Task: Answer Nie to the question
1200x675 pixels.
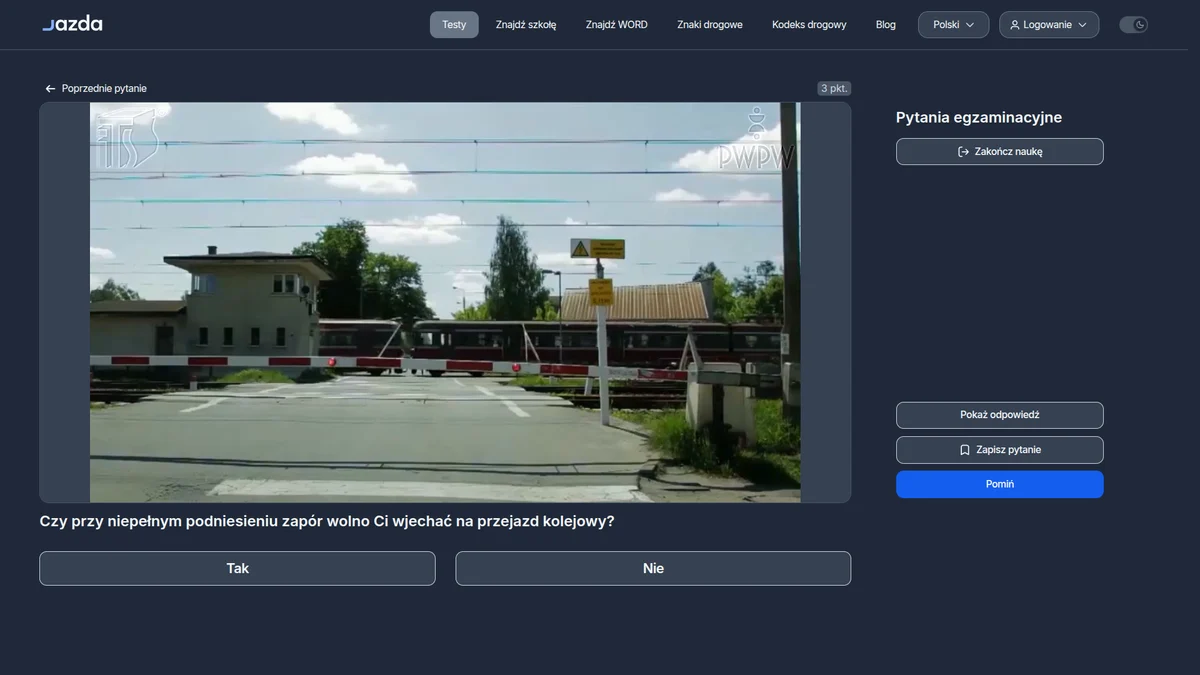Action: click(653, 568)
